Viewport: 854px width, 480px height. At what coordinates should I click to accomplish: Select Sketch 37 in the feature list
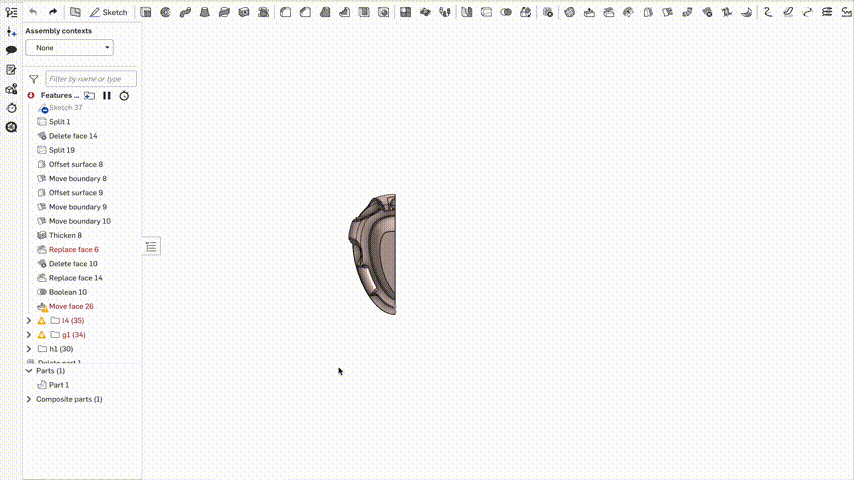coord(65,108)
